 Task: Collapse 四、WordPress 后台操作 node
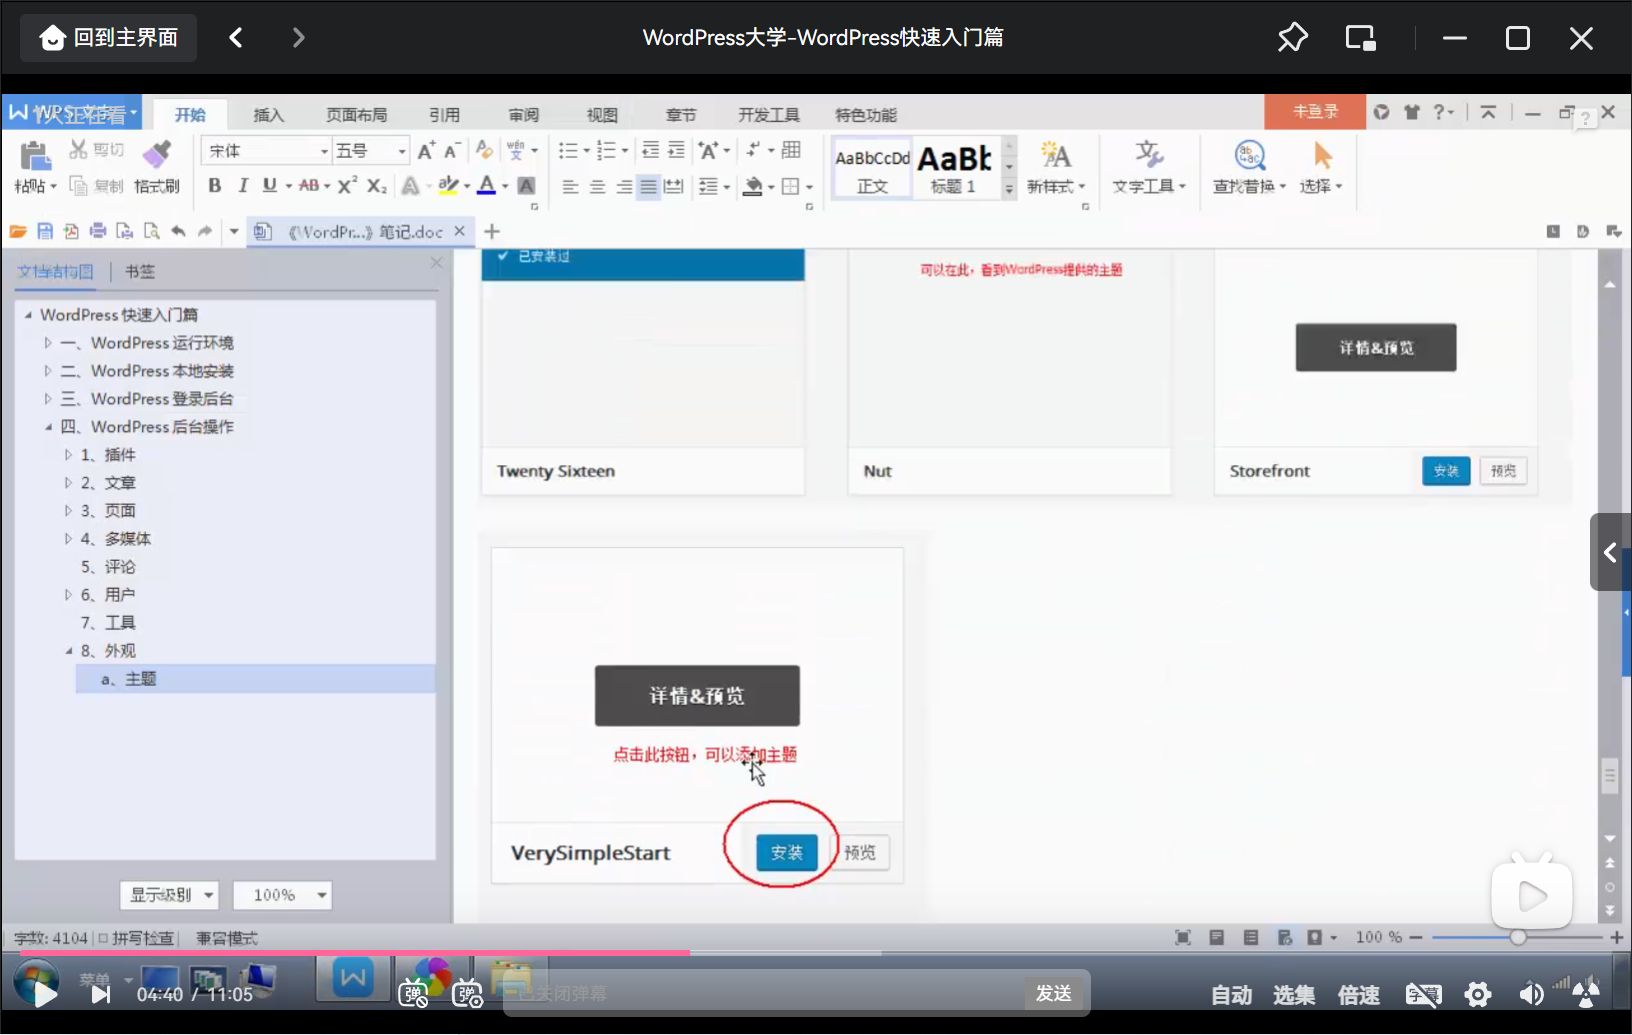pos(47,427)
